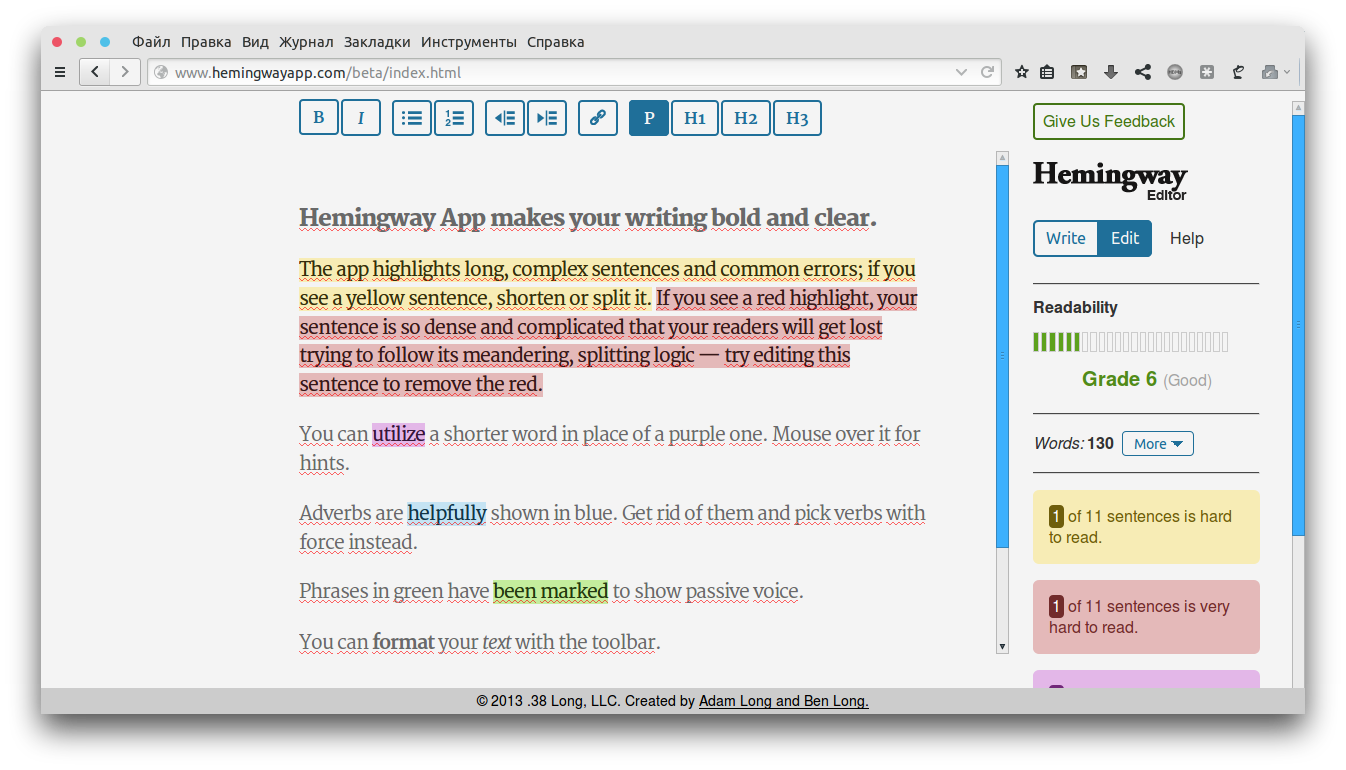
Task: Open the Правка menu
Action: point(206,42)
